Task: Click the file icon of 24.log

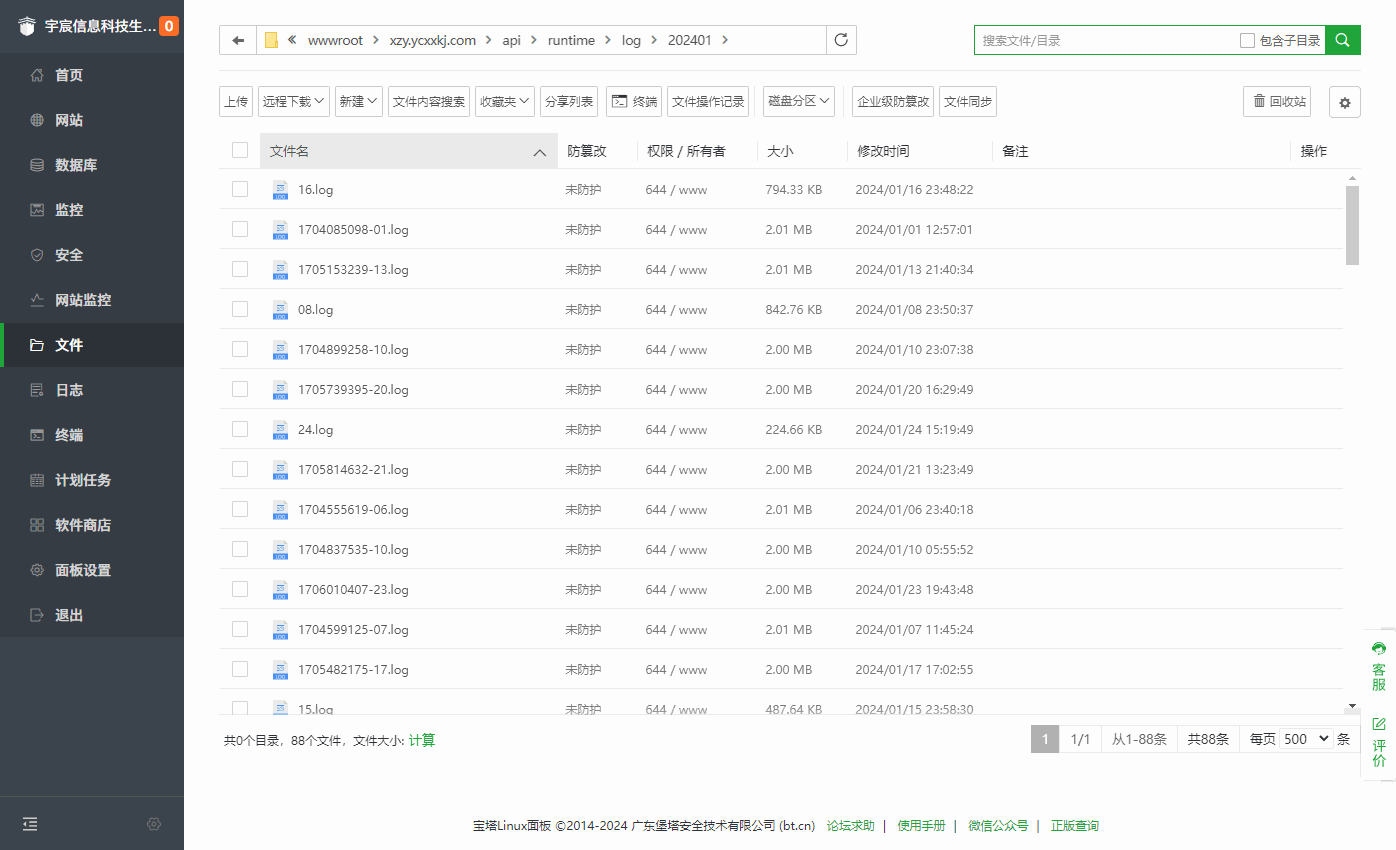Action: (x=280, y=429)
